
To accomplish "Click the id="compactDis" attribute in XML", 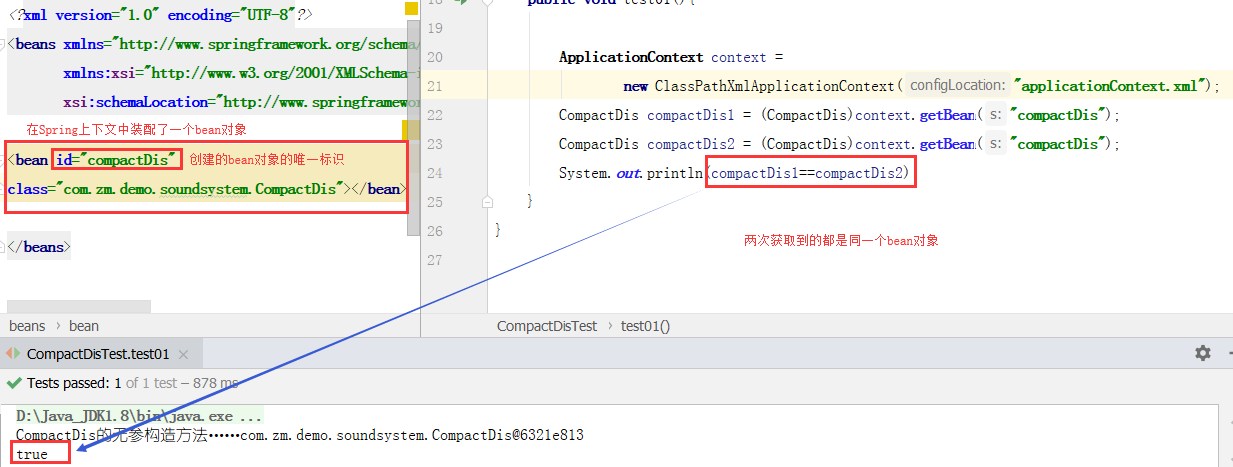I will [116, 159].
